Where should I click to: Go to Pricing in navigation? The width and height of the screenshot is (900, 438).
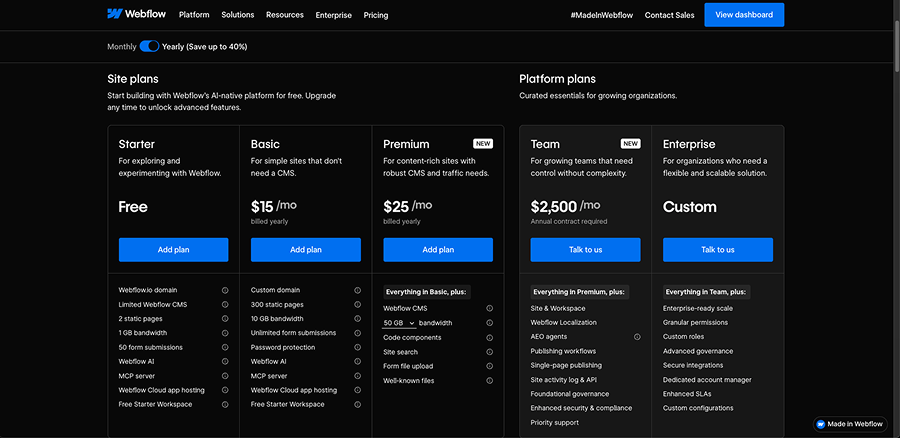tap(376, 15)
